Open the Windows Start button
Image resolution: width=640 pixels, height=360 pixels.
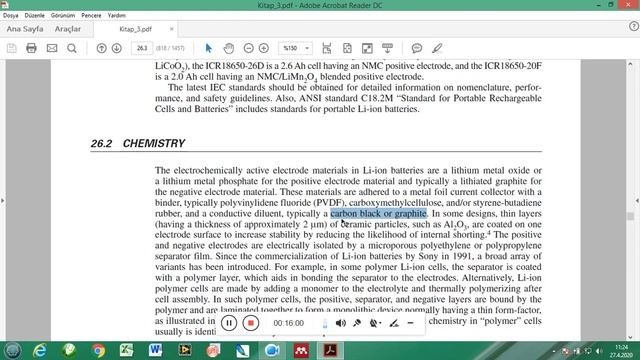tap(12, 351)
